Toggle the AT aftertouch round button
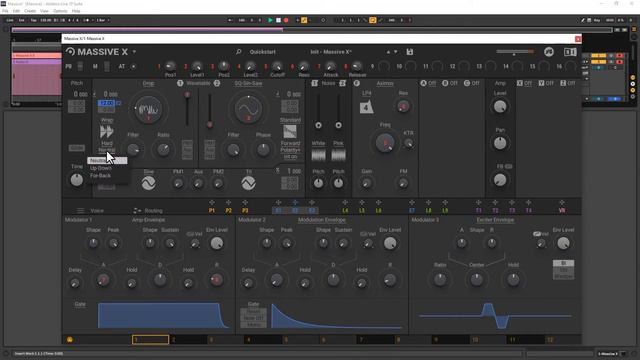Screen dimensions: 640x360 tap(133, 67)
